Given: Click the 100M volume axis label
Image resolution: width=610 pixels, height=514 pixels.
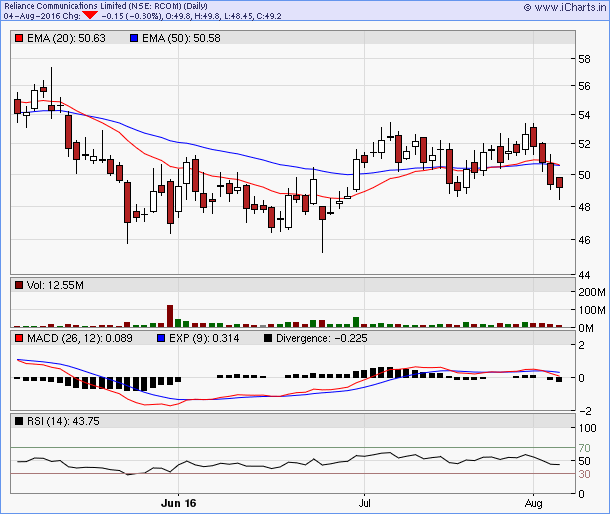Looking at the screenshot, I should (592, 310).
